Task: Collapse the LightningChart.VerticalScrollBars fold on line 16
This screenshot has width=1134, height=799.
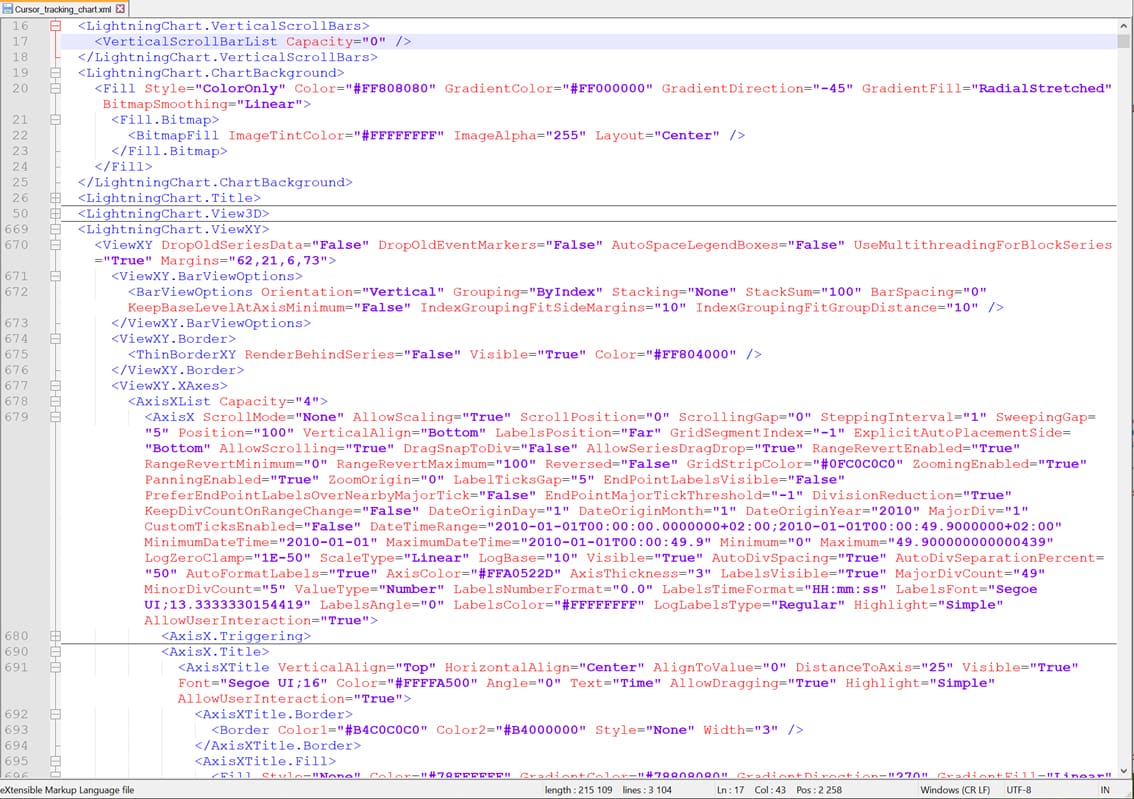Action: [55, 26]
